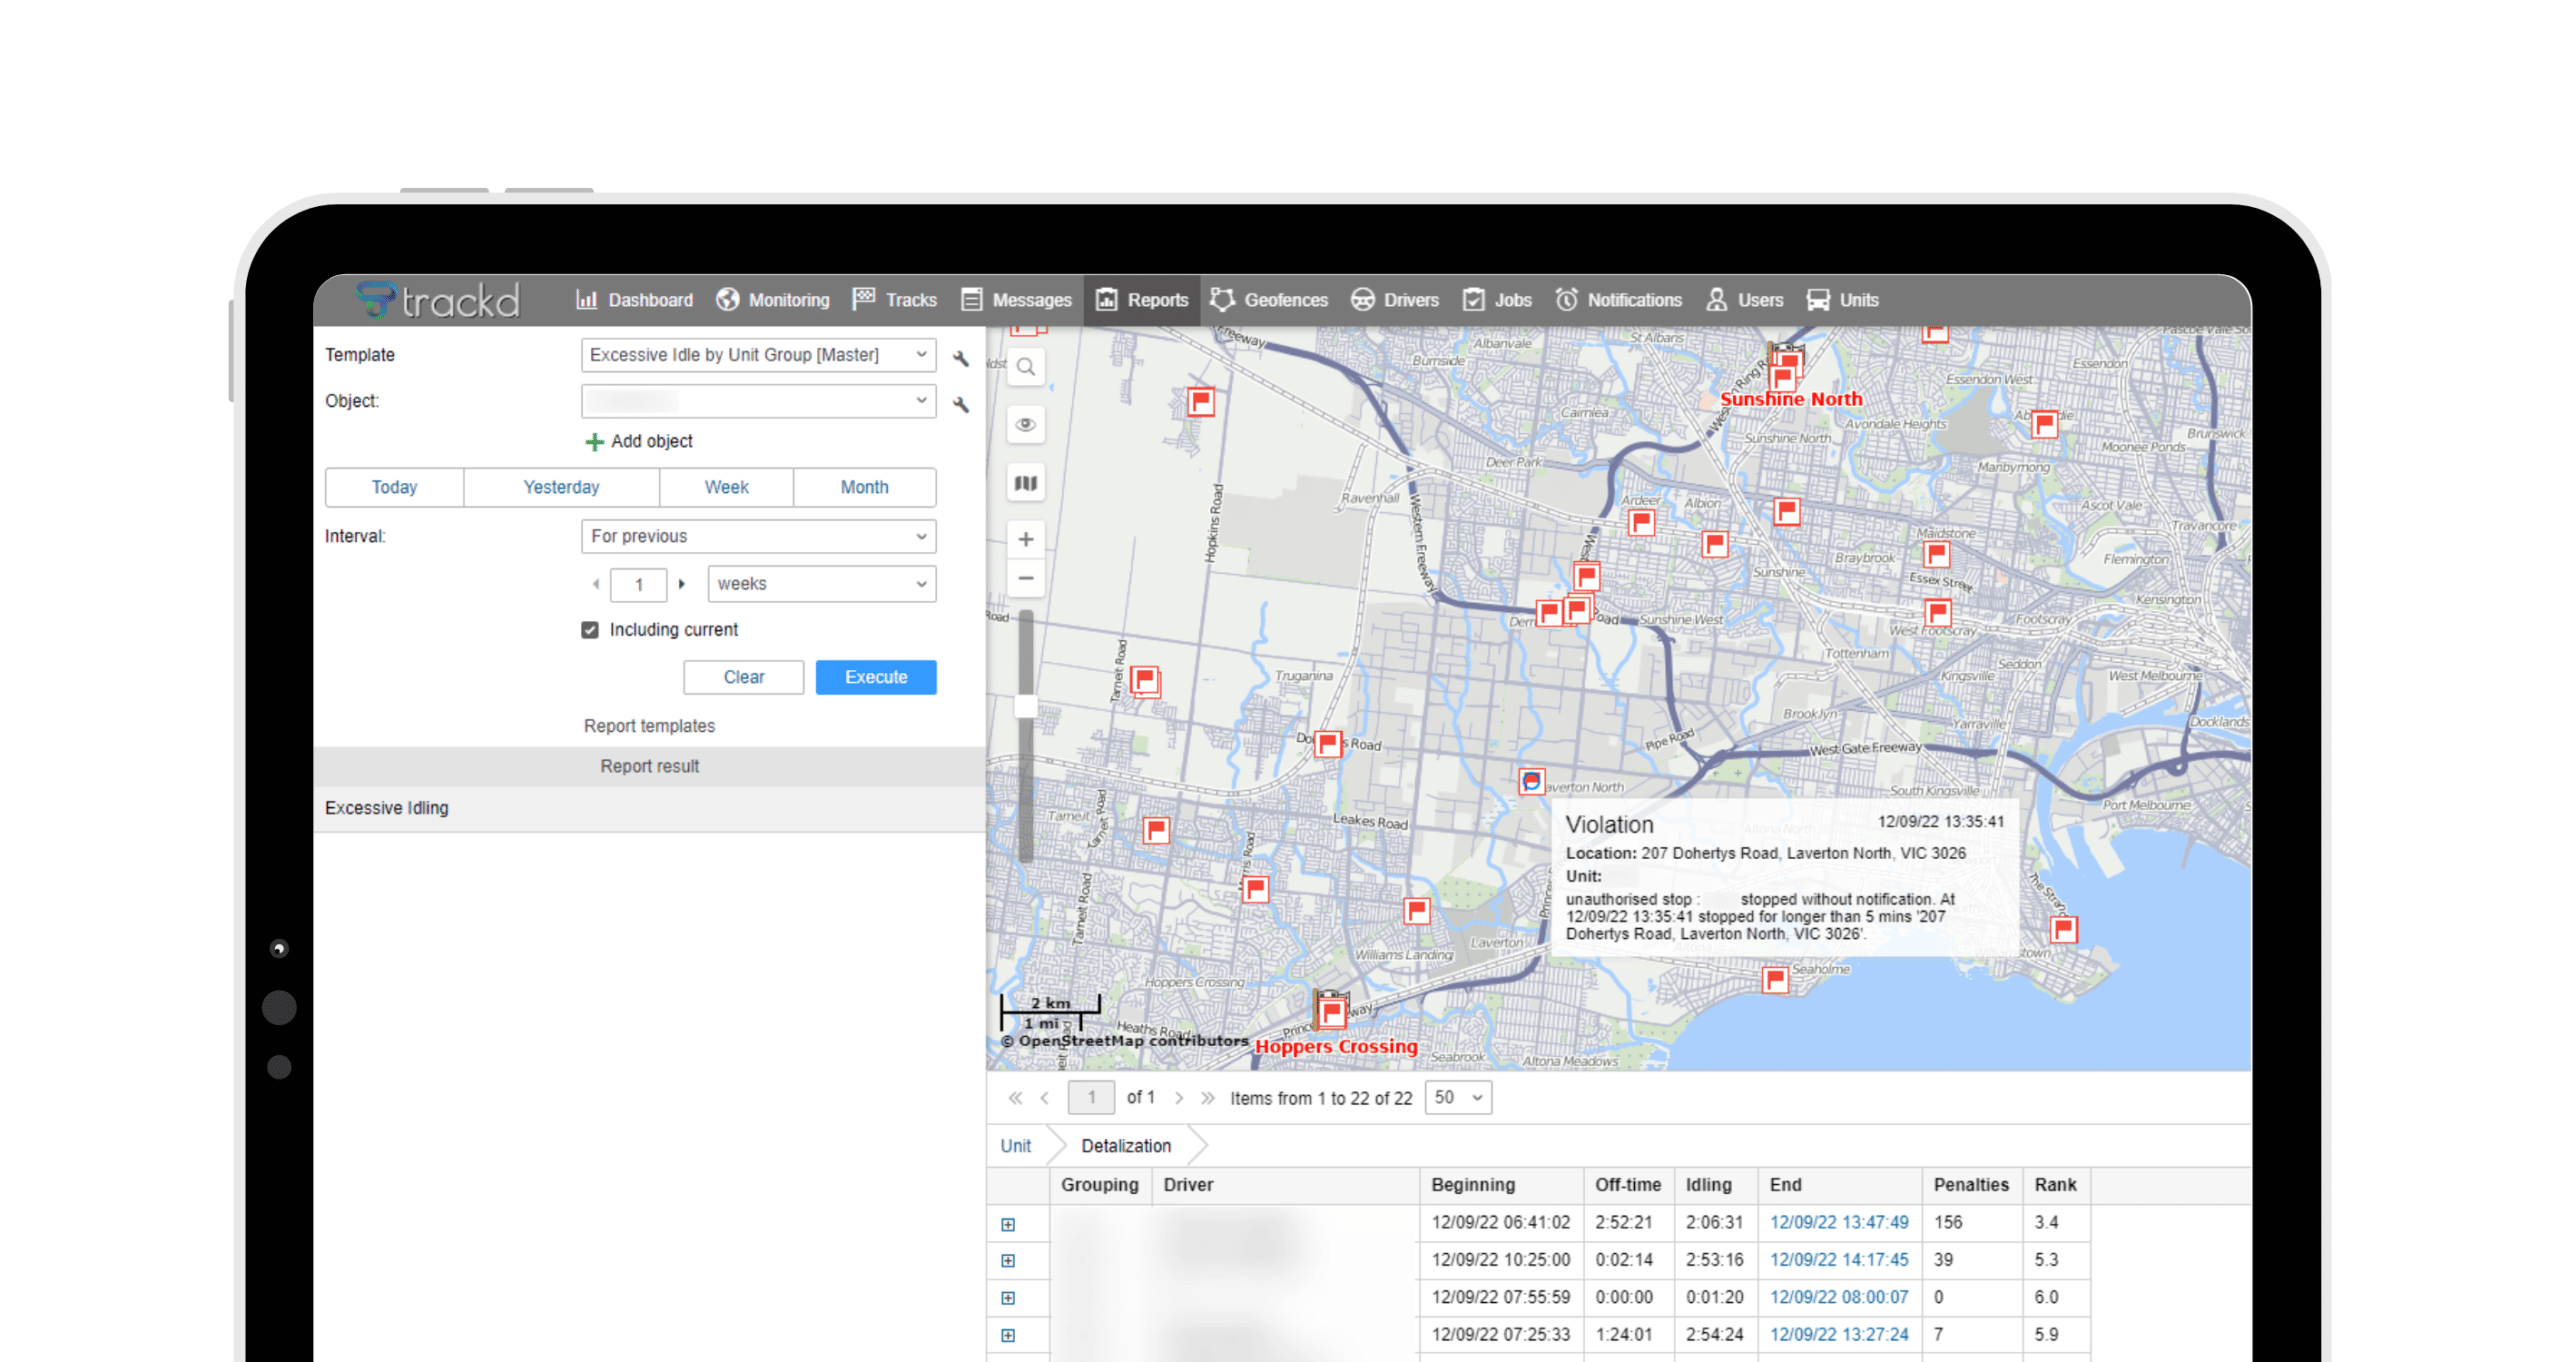The width and height of the screenshot is (2560, 1362).
Task: Expand the first report row plus box
Action: click(x=1008, y=1224)
